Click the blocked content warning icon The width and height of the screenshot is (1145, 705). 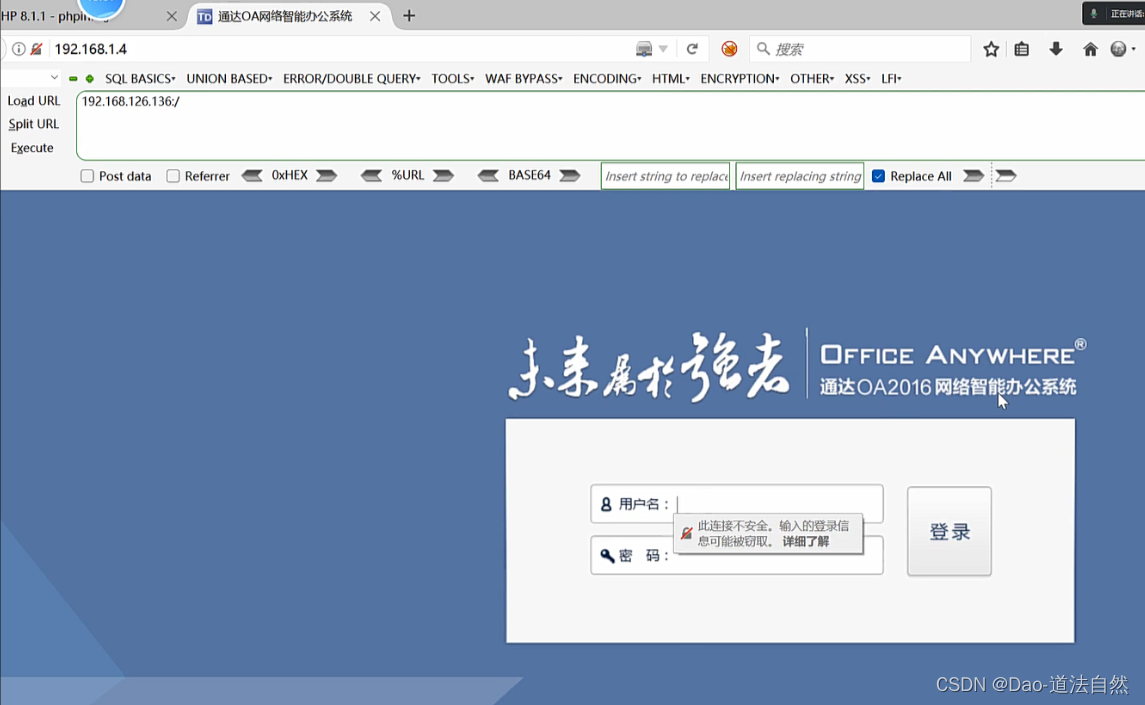(x=729, y=48)
